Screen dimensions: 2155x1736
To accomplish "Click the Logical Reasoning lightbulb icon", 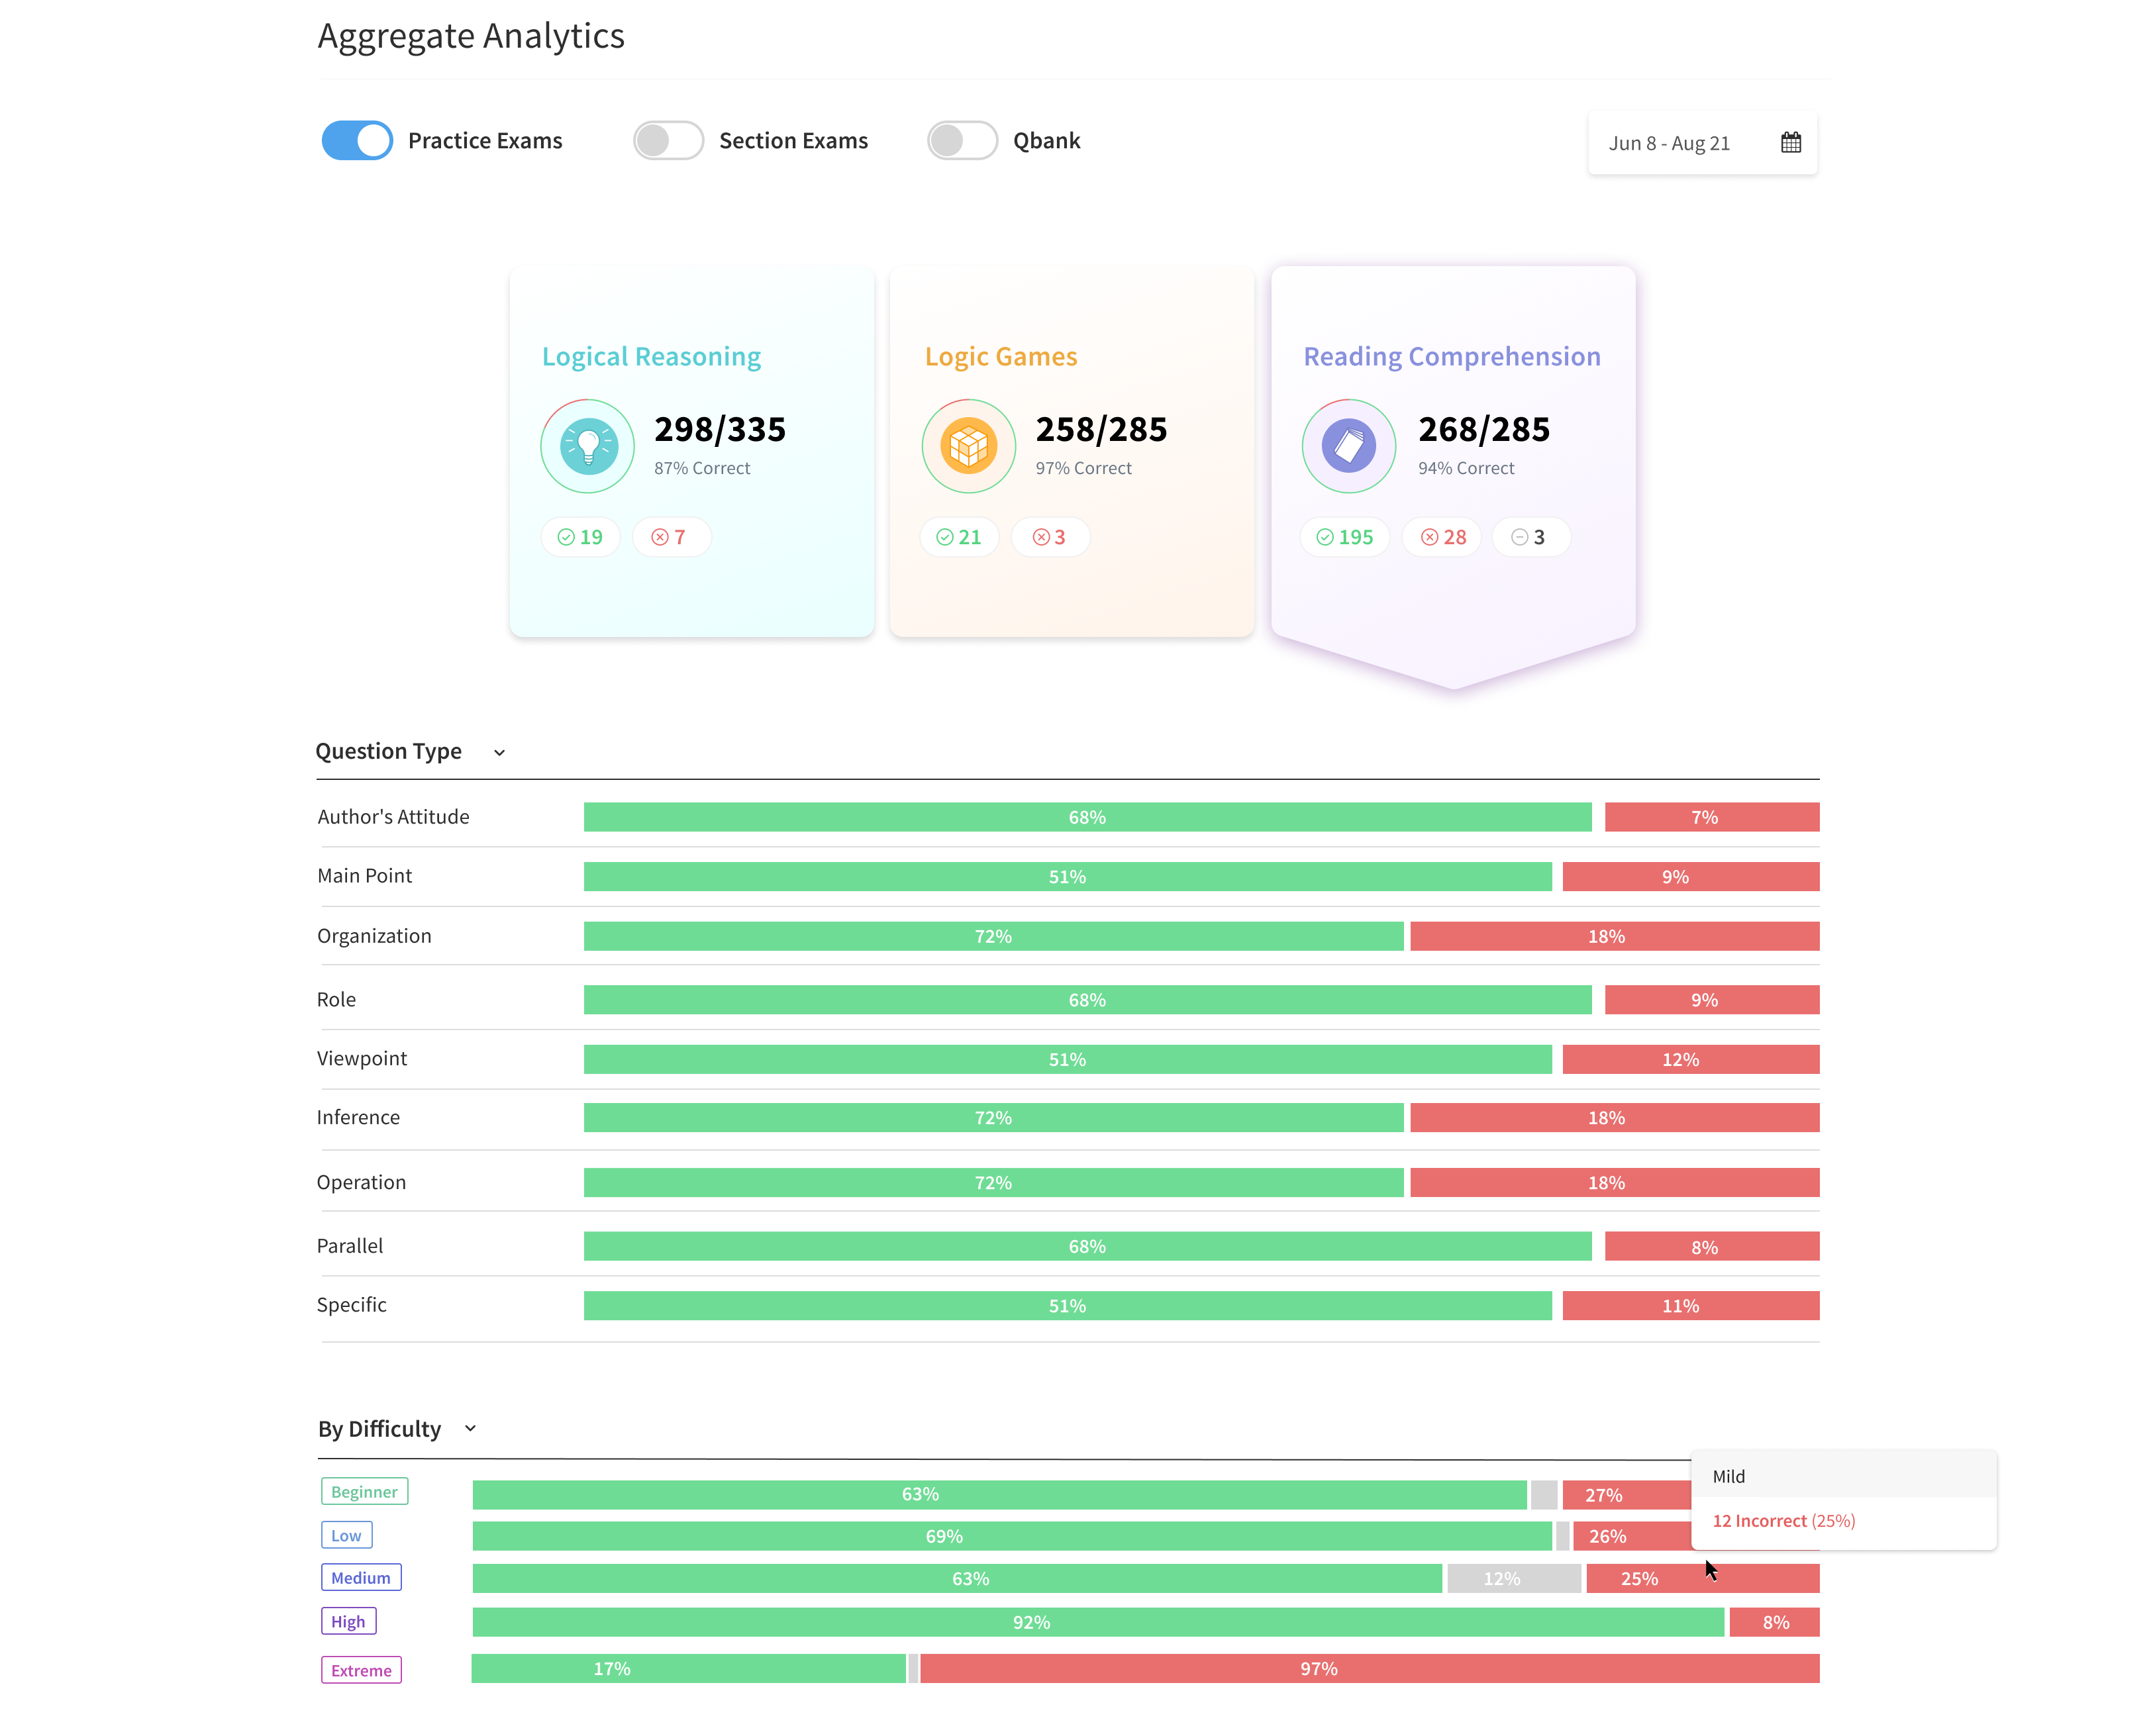I will (x=588, y=446).
